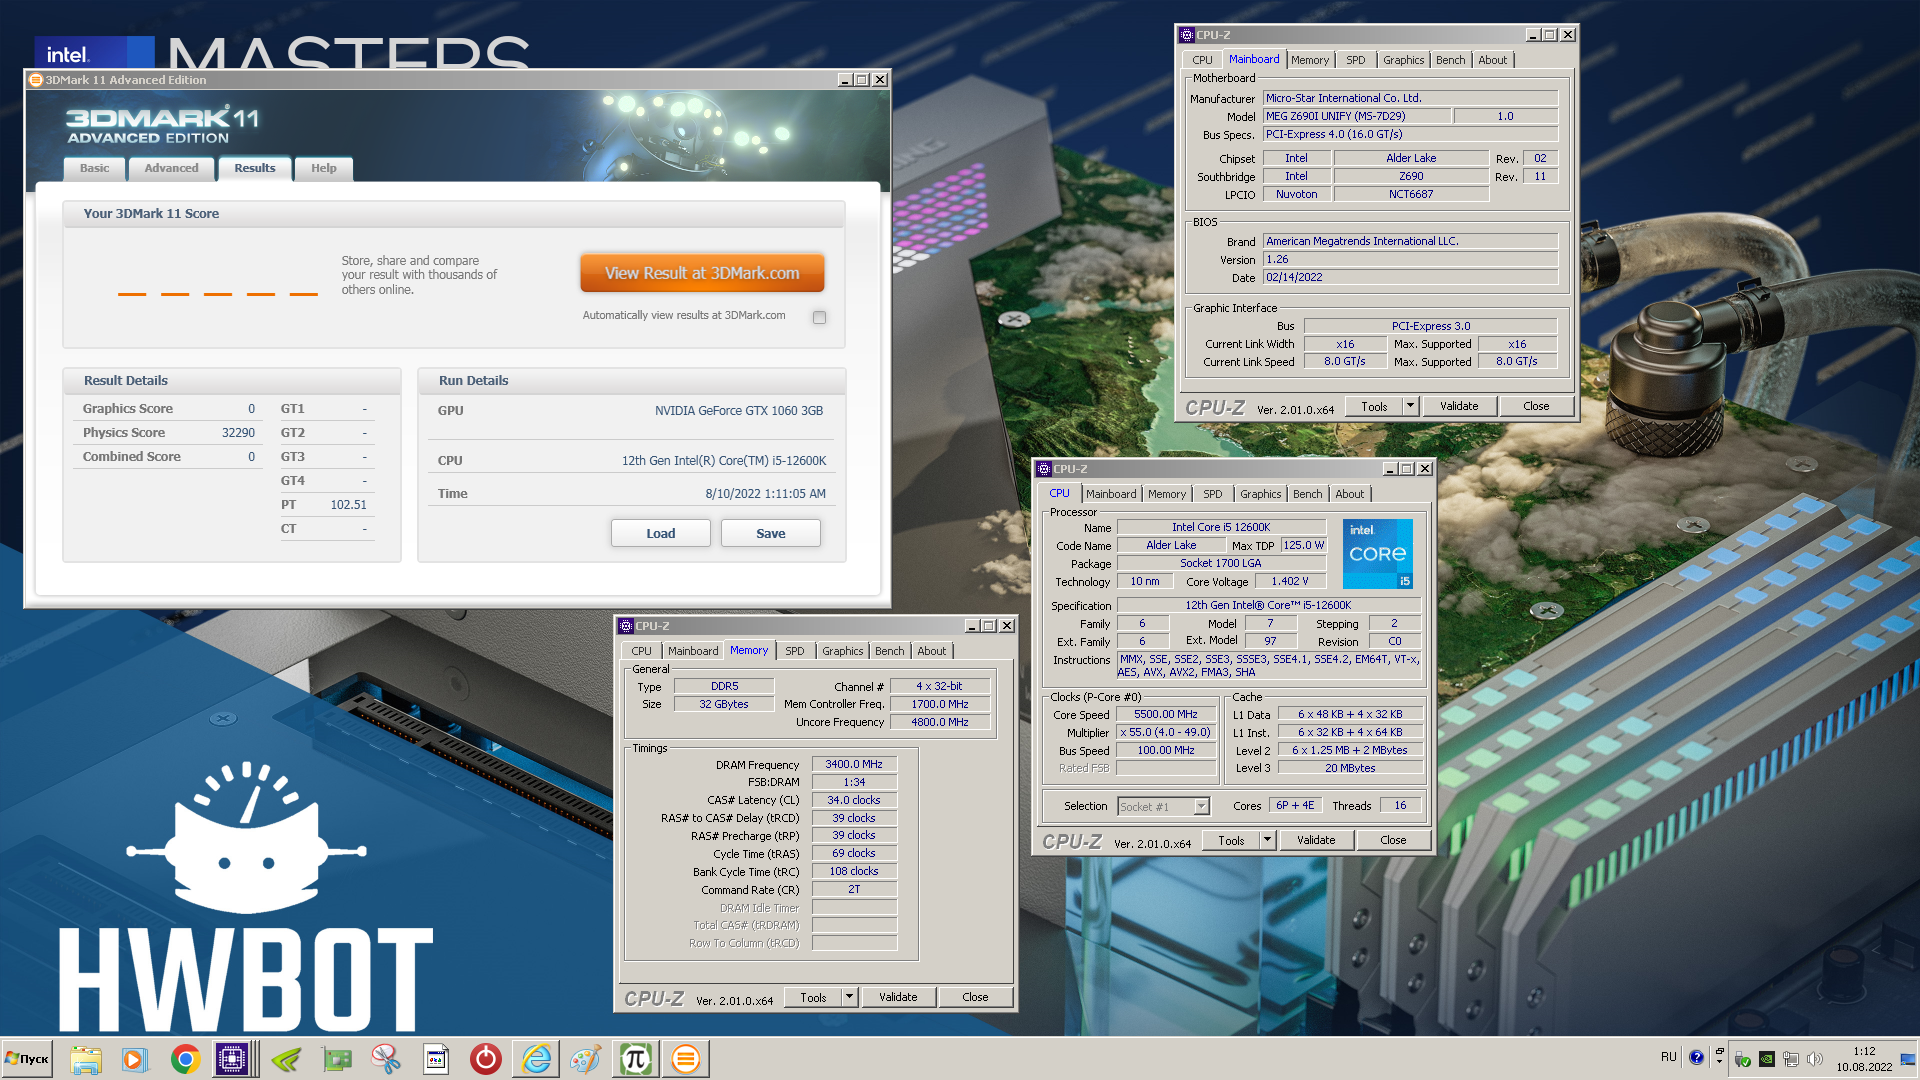Click Close in the CPU tab CPU-Z window
This screenshot has width=1920, height=1080.
click(x=1393, y=840)
